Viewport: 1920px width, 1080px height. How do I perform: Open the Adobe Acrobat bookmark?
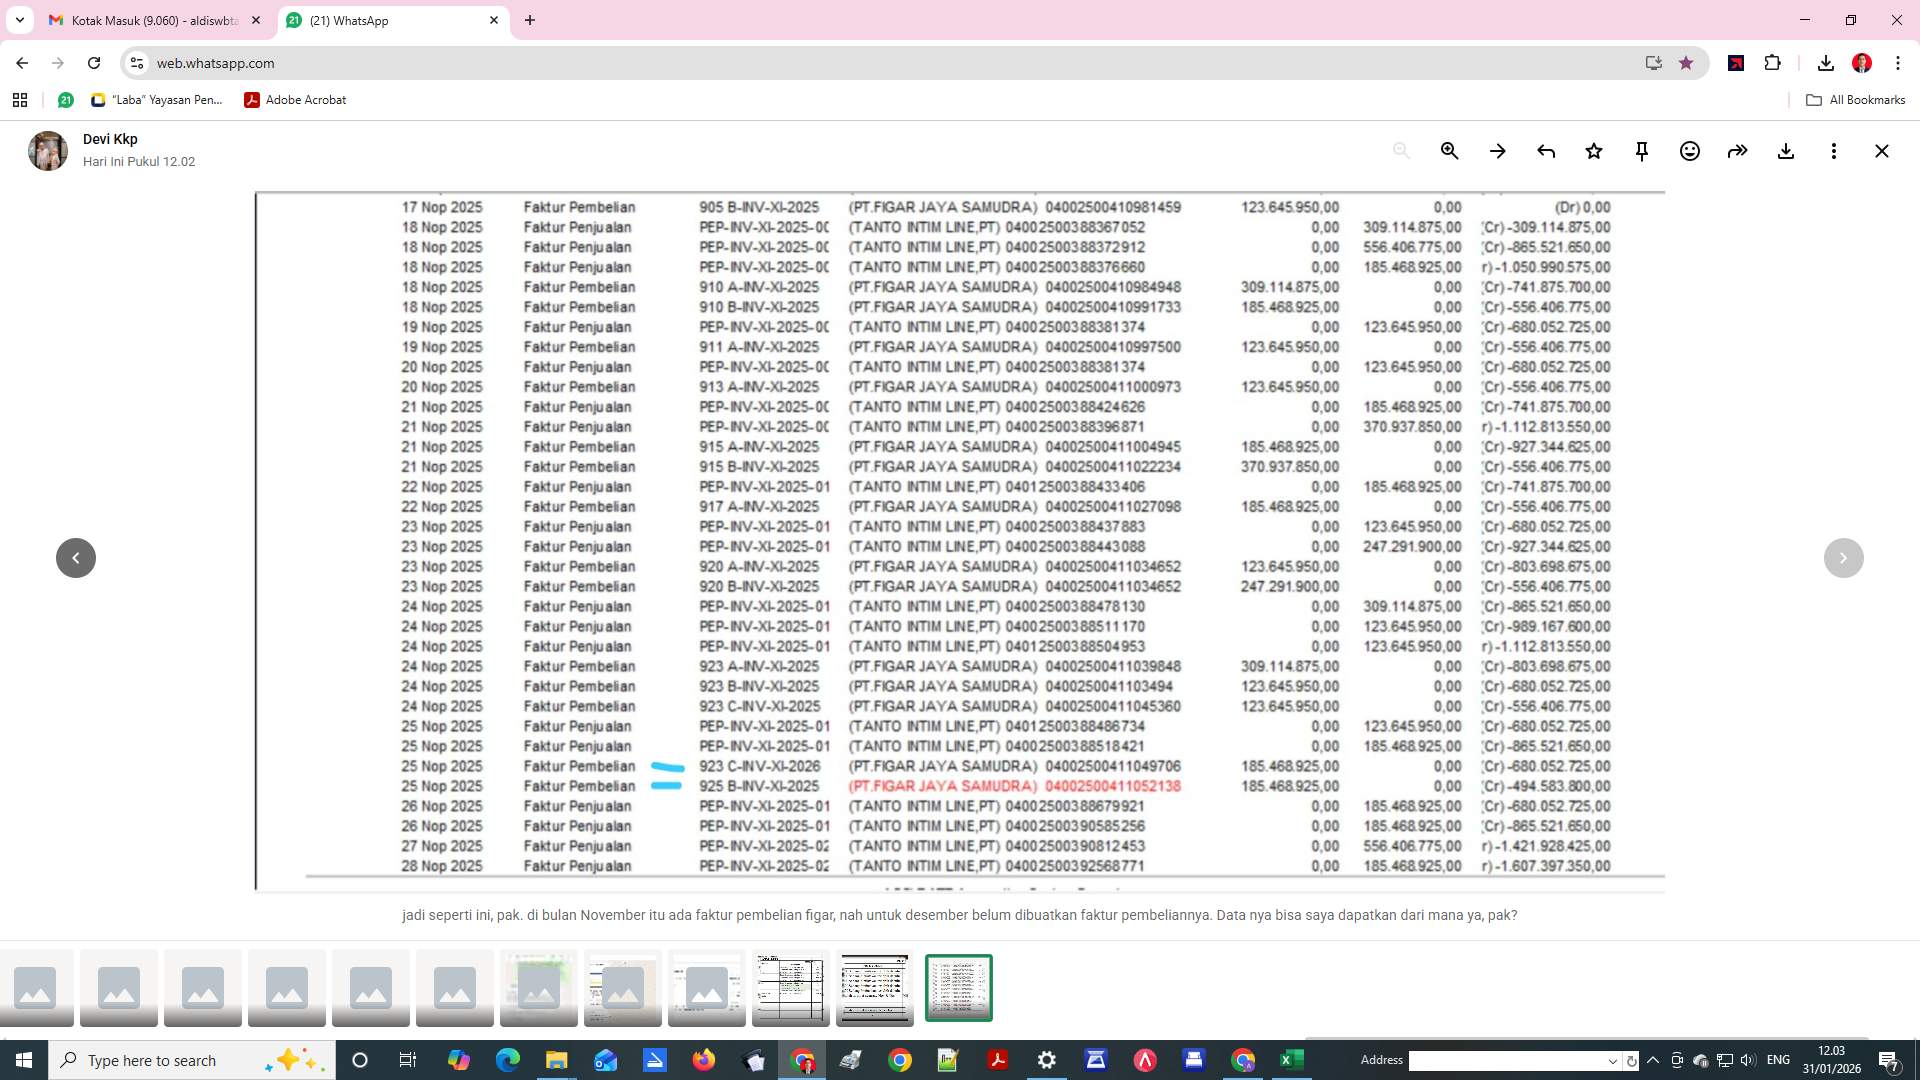295,100
